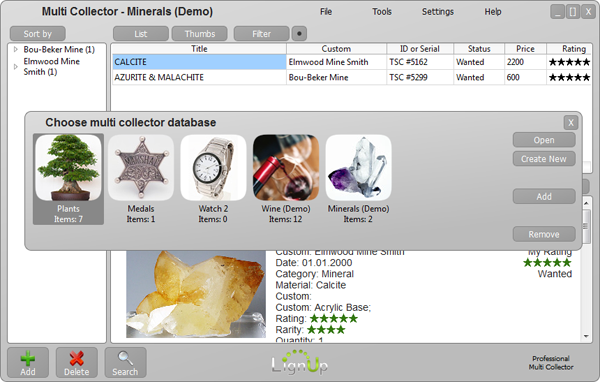Click the Professional Multi Collector label
Image resolution: width=600 pixels, height=382 pixels.
pos(551,363)
